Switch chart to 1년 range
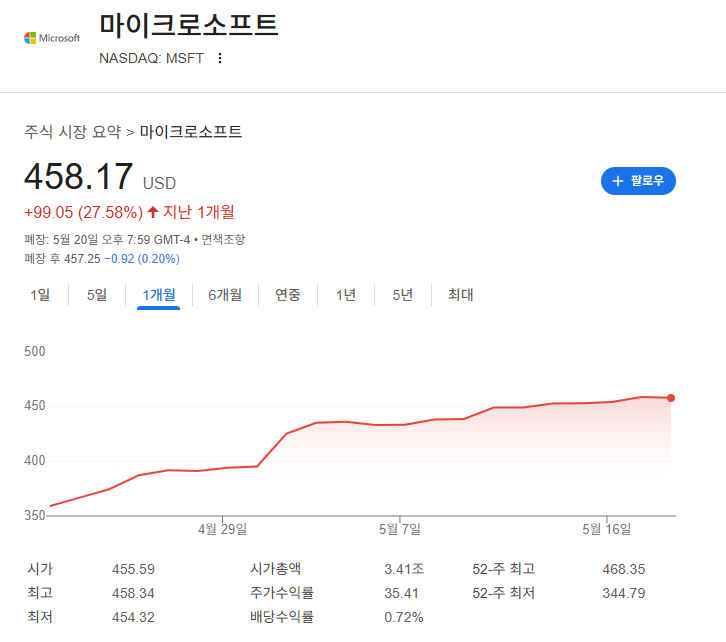Image resolution: width=726 pixels, height=642 pixels. [345, 295]
